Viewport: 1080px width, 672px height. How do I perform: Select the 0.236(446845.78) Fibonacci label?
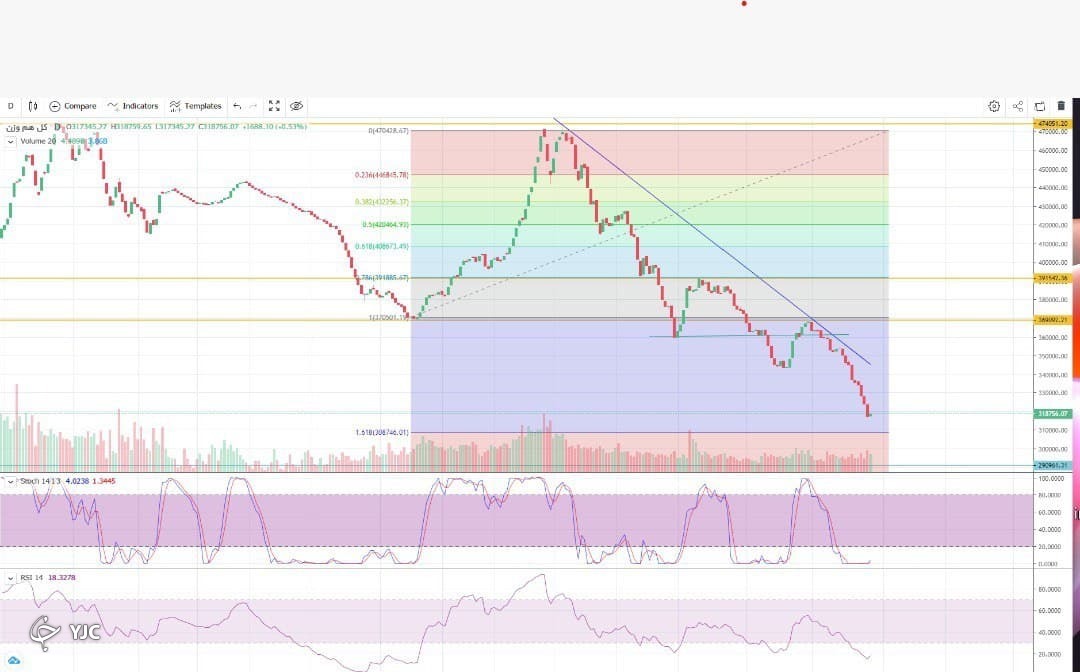[x=382, y=175]
